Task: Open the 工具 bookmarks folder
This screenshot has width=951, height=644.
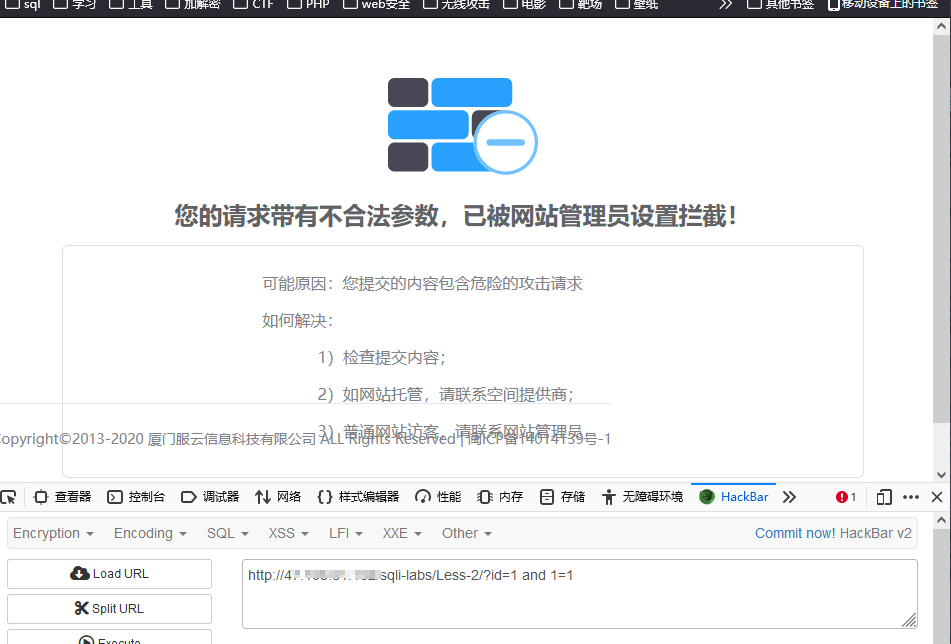Action: (x=131, y=4)
